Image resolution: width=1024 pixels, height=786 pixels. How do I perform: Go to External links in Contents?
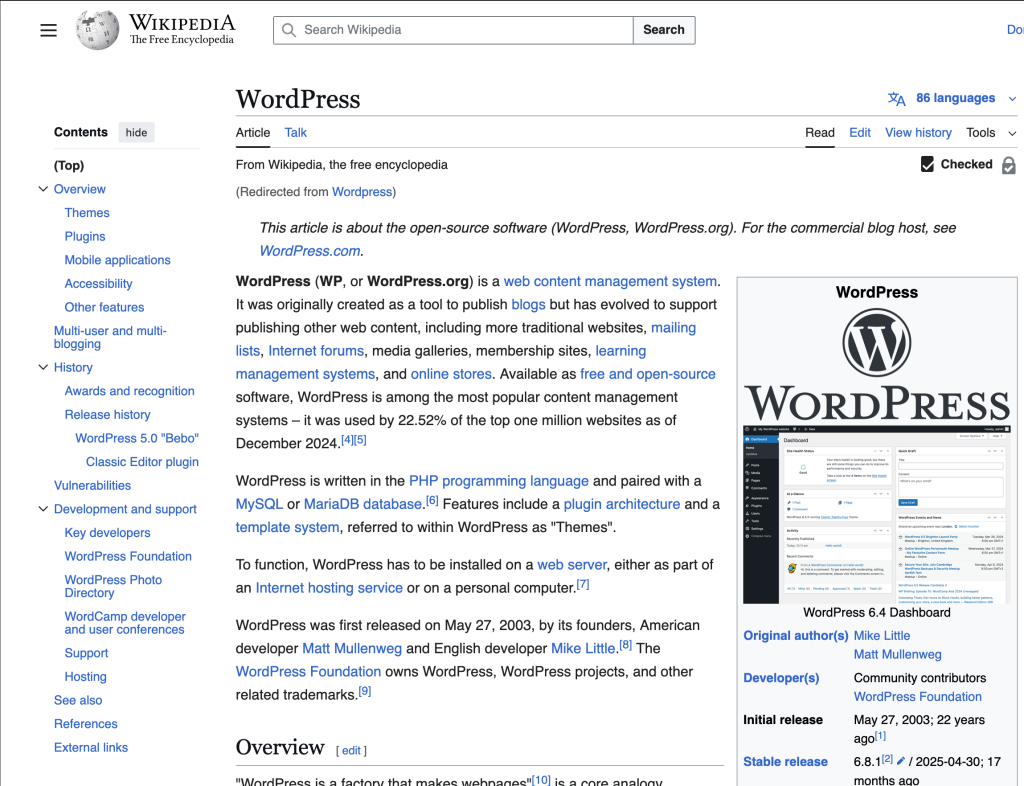coord(91,747)
